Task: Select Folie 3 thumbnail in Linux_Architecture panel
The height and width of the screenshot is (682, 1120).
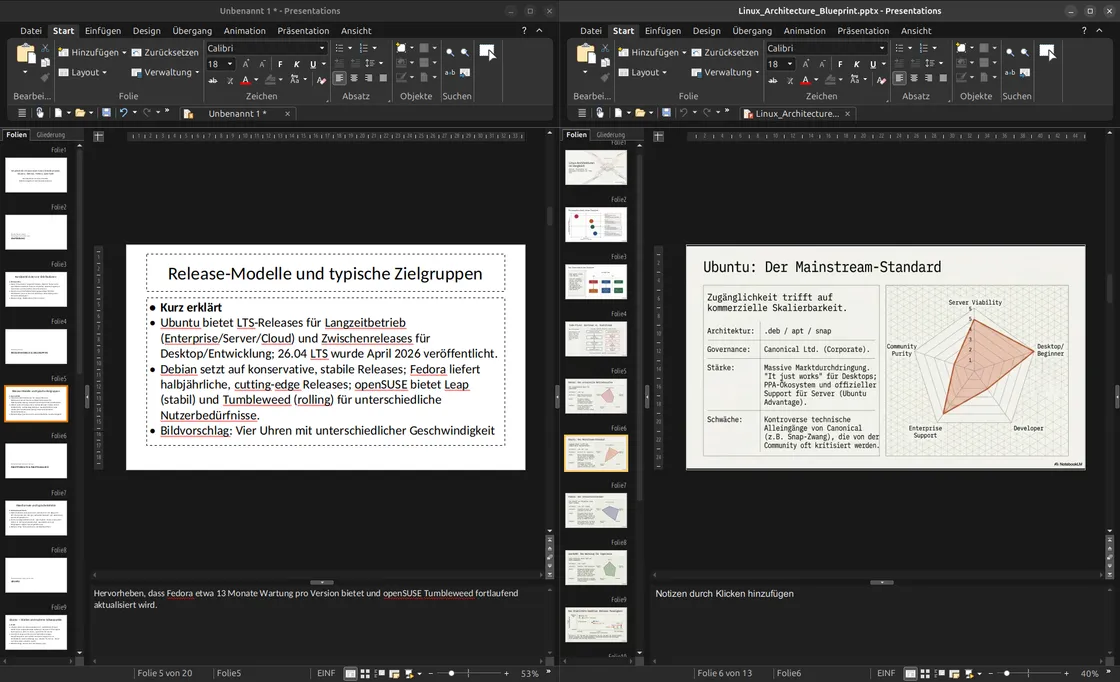Action: tap(596, 281)
